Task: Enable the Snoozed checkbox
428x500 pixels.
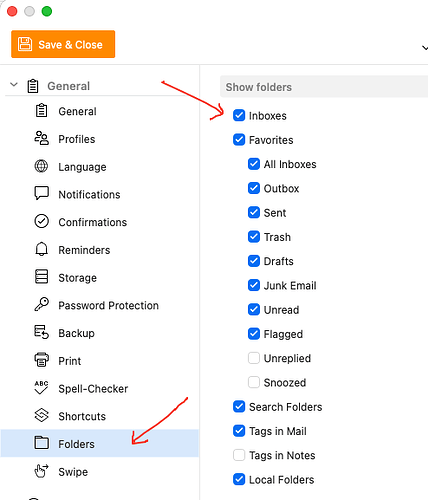Action: 254,382
